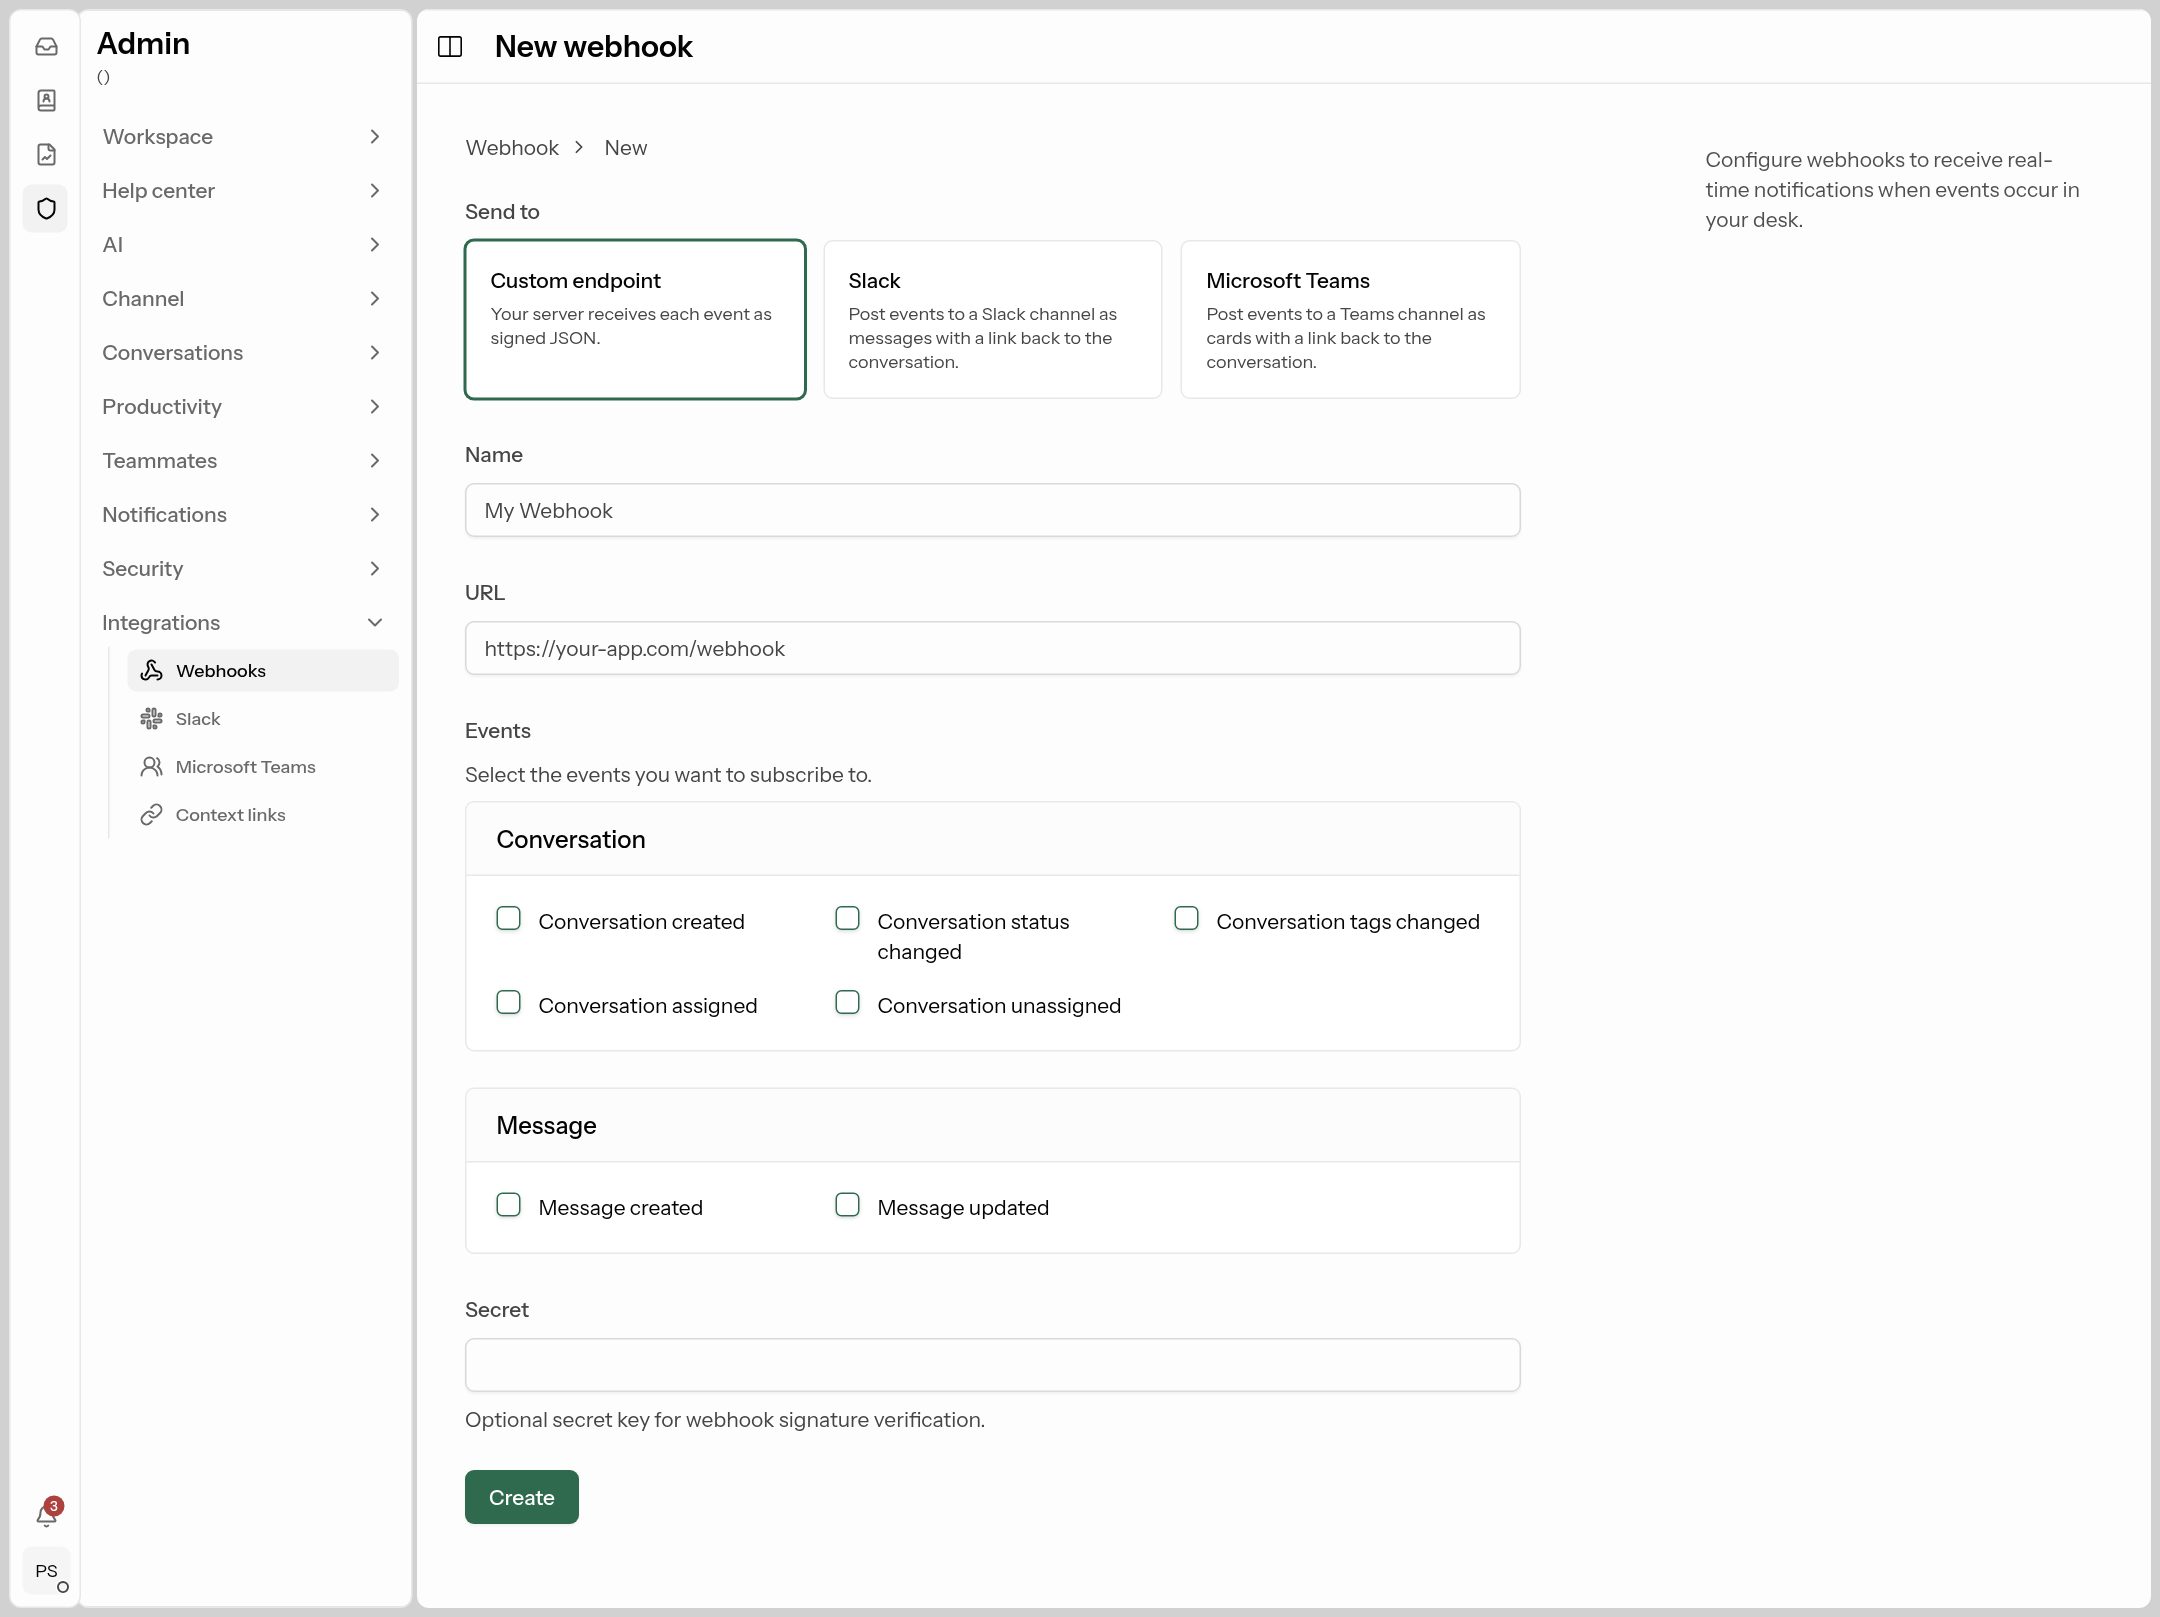This screenshot has height=1617, width=2160.
Task: Click the Slack logo icon in sidebar
Action: 151,718
